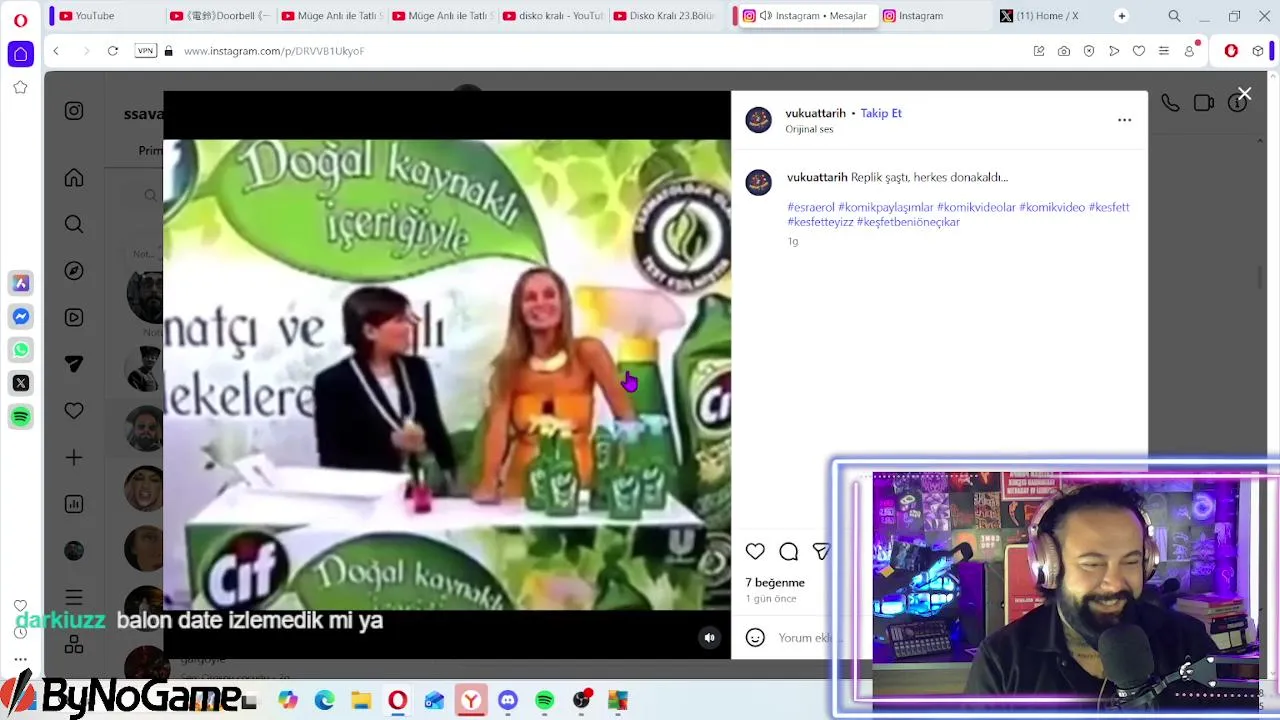This screenshot has width=1280, height=720.
Task: Open Microsoft Edge from taskbar
Action: (324, 700)
